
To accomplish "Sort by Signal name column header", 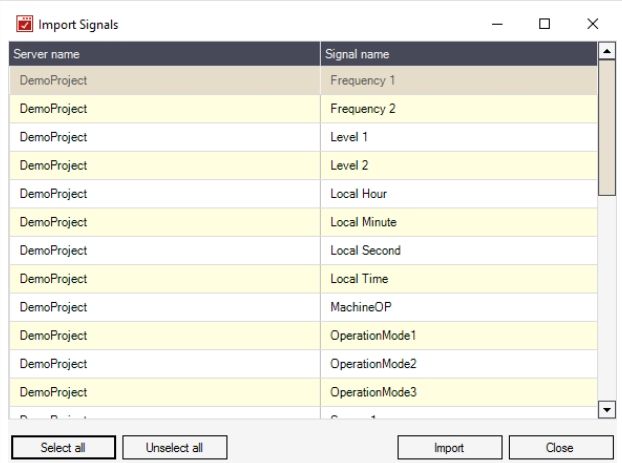I will tap(458, 54).
